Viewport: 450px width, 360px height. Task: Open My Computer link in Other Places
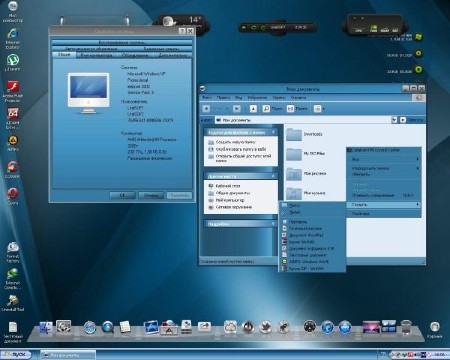coord(226,200)
